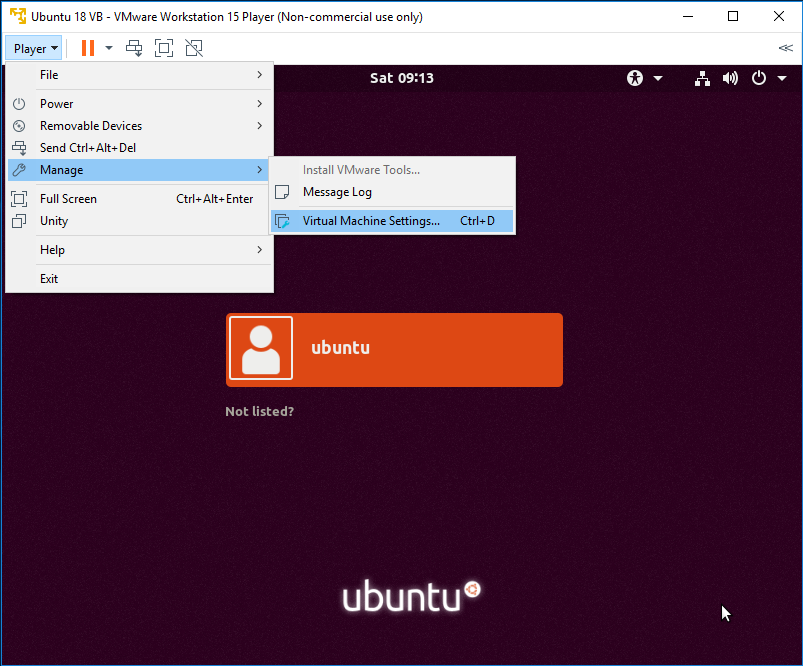Click the Ubuntu power icon in top bar
Image resolution: width=803 pixels, height=666 pixels.
[x=758, y=78]
